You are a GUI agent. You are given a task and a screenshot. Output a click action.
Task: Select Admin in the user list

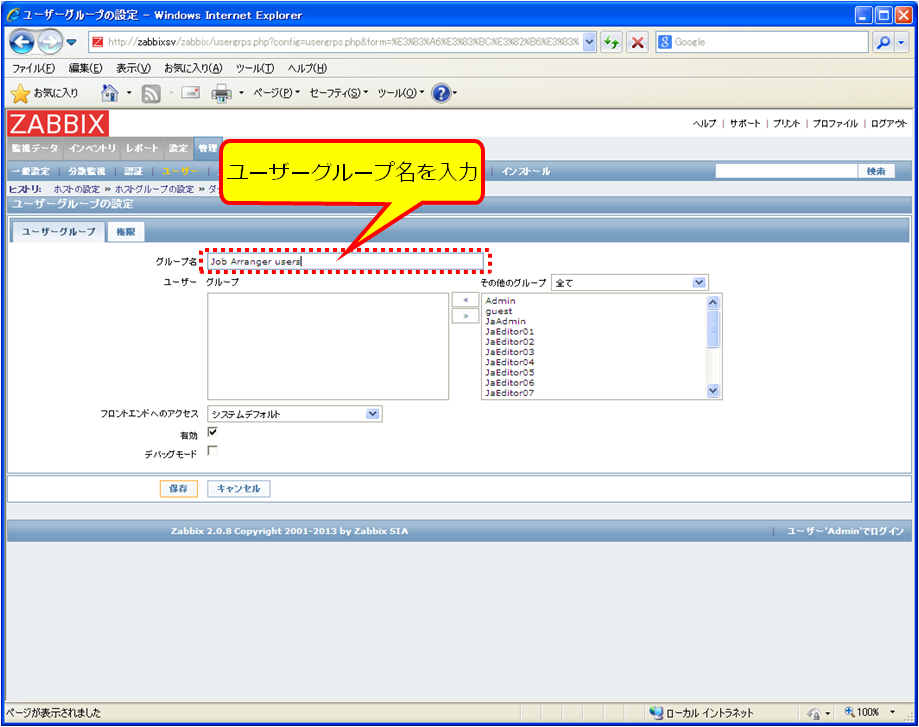[500, 301]
